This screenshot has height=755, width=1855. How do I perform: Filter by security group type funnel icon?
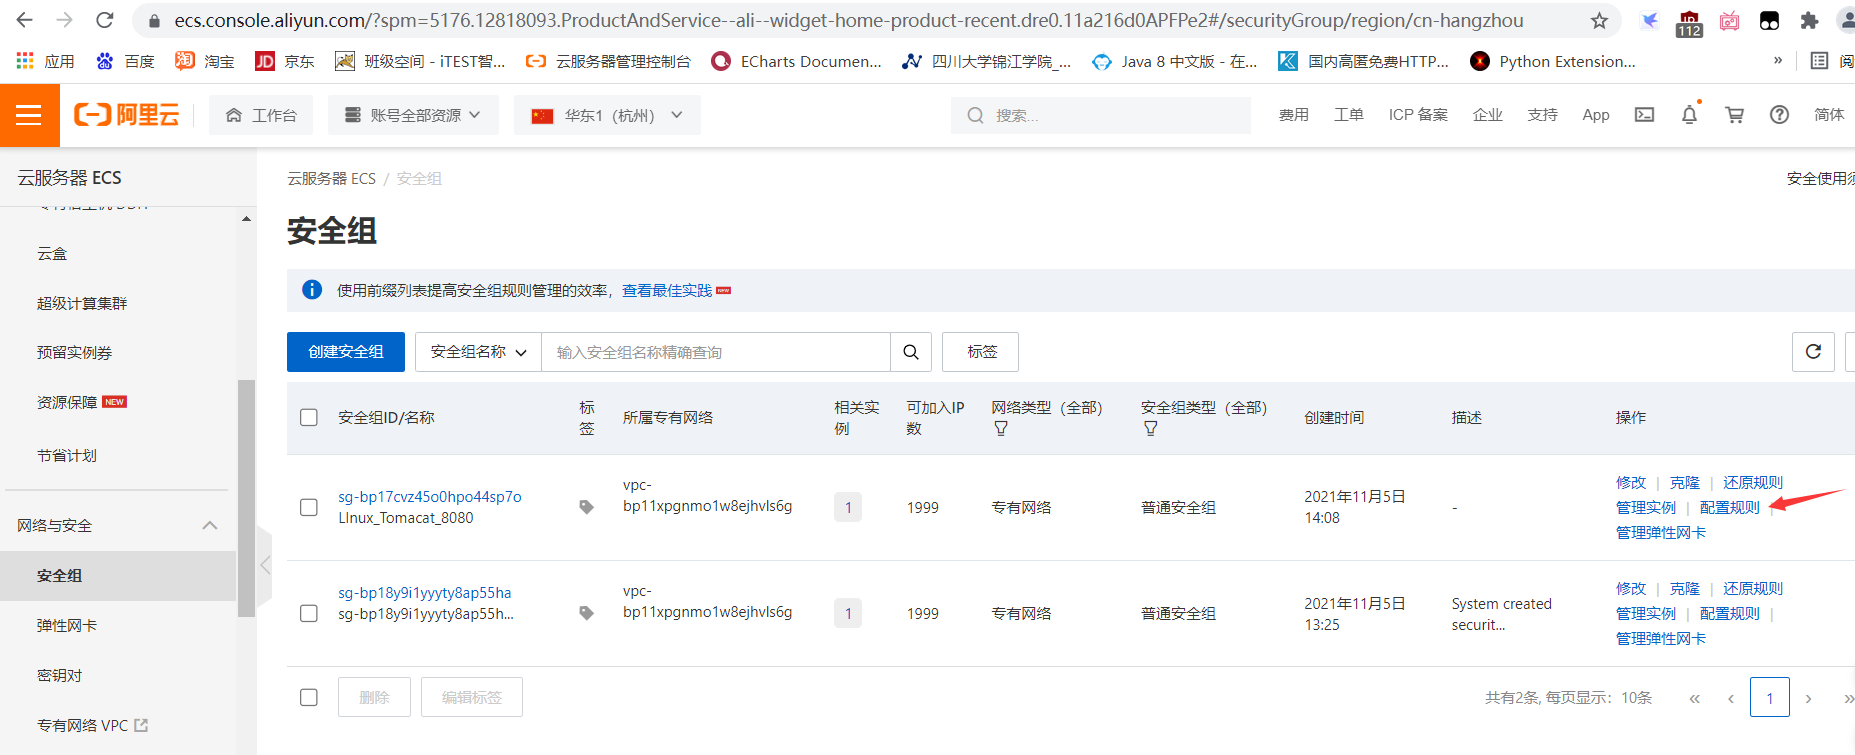(x=1151, y=428)
